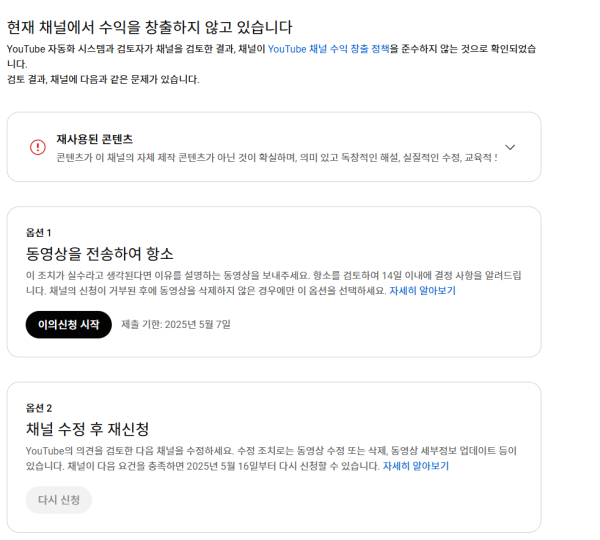Click the reused content description starting 콘텐츠가 이 채널의
Screen dimensions: 600x540
276,158
